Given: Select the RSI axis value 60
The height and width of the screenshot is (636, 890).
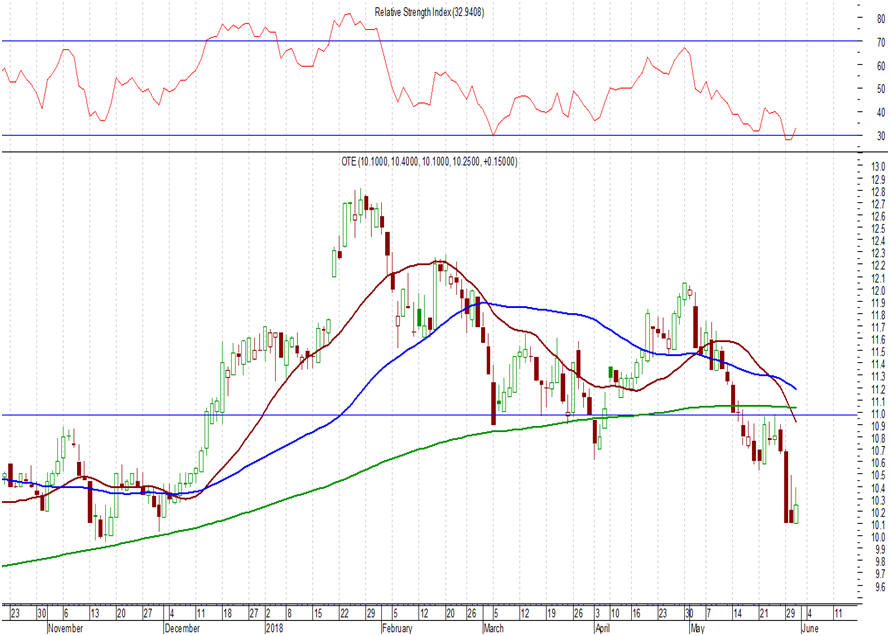Looking at the screenshot, I should click(880, 66).
